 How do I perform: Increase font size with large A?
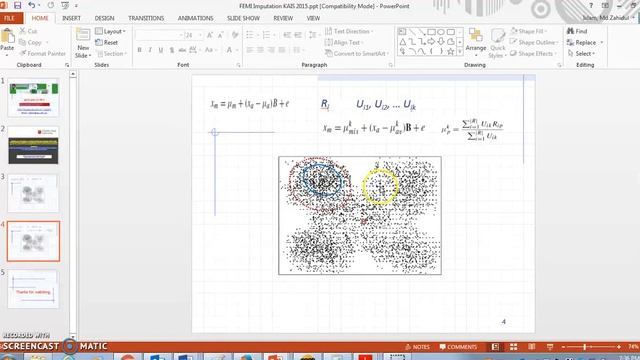[210, 36]
